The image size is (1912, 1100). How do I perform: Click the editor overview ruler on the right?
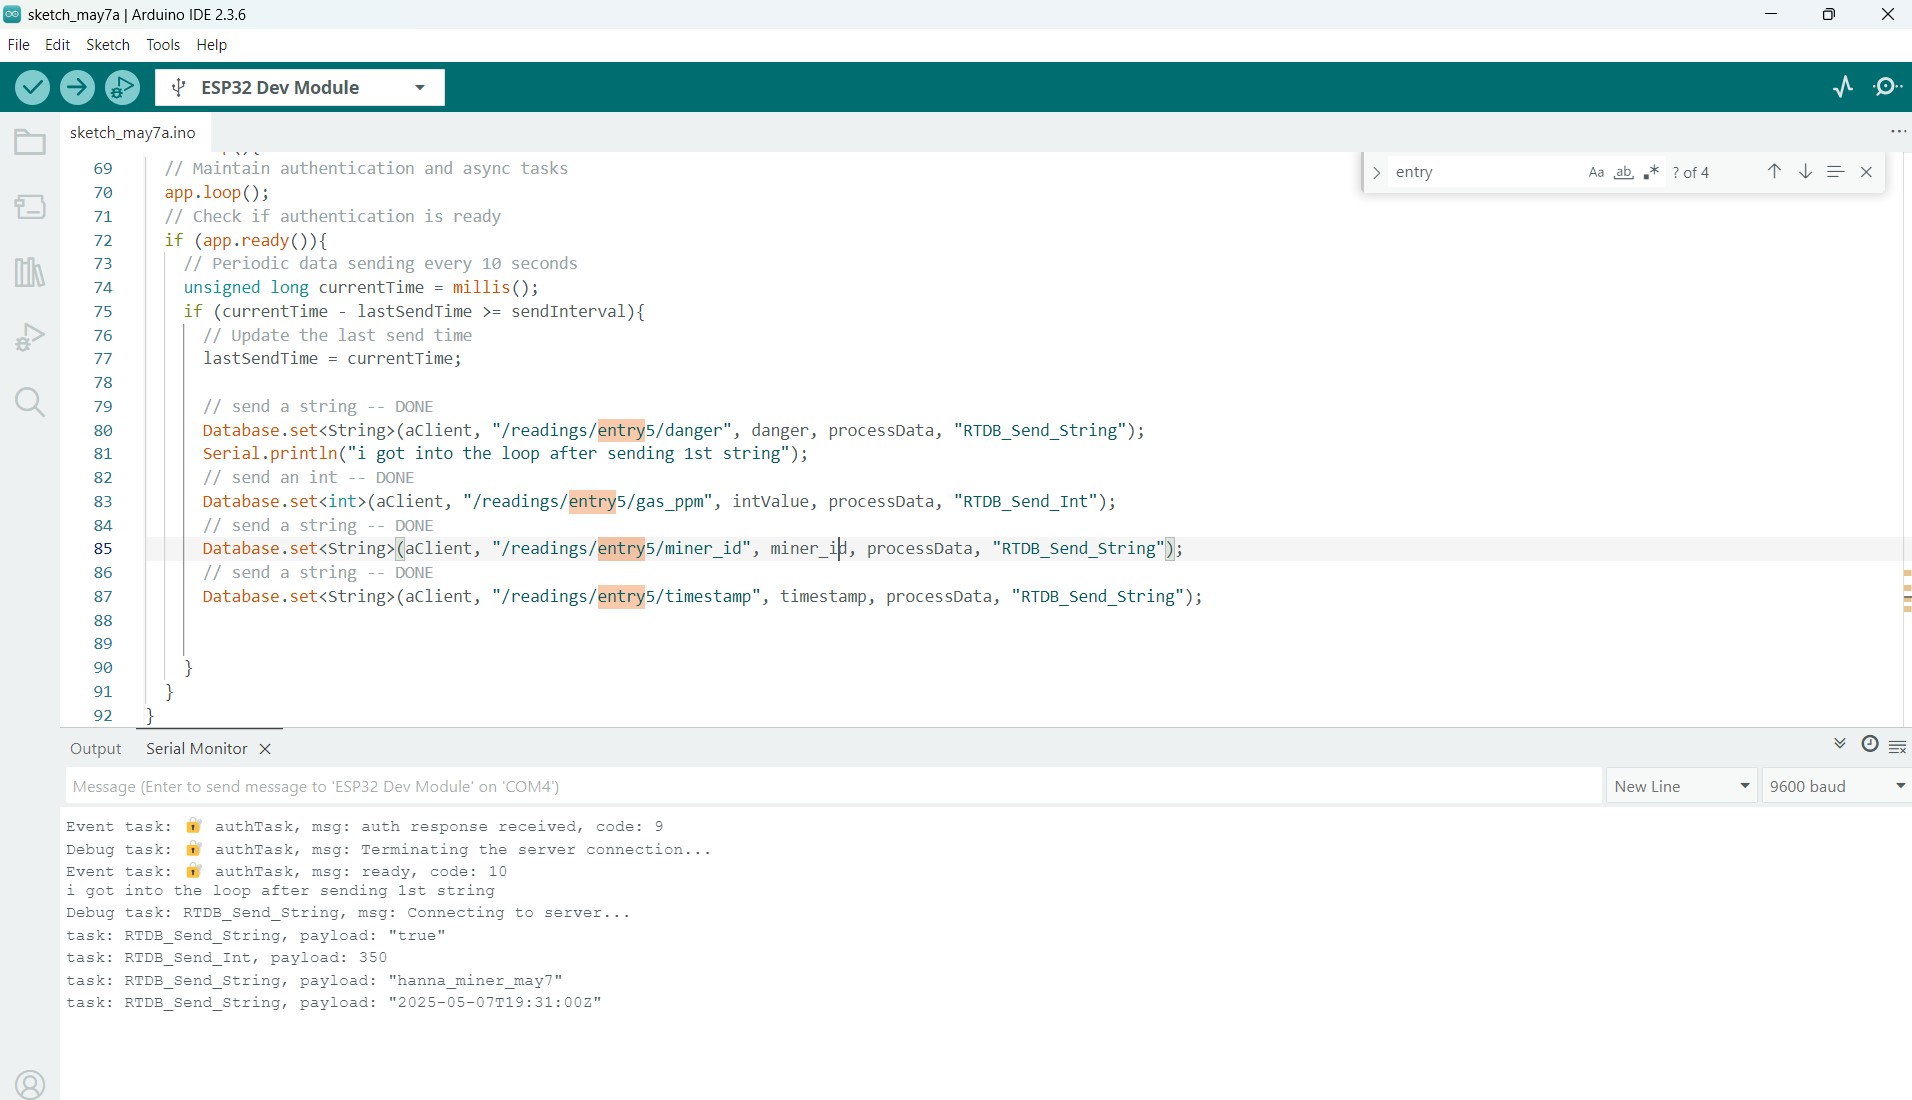tap(1906, 440)
